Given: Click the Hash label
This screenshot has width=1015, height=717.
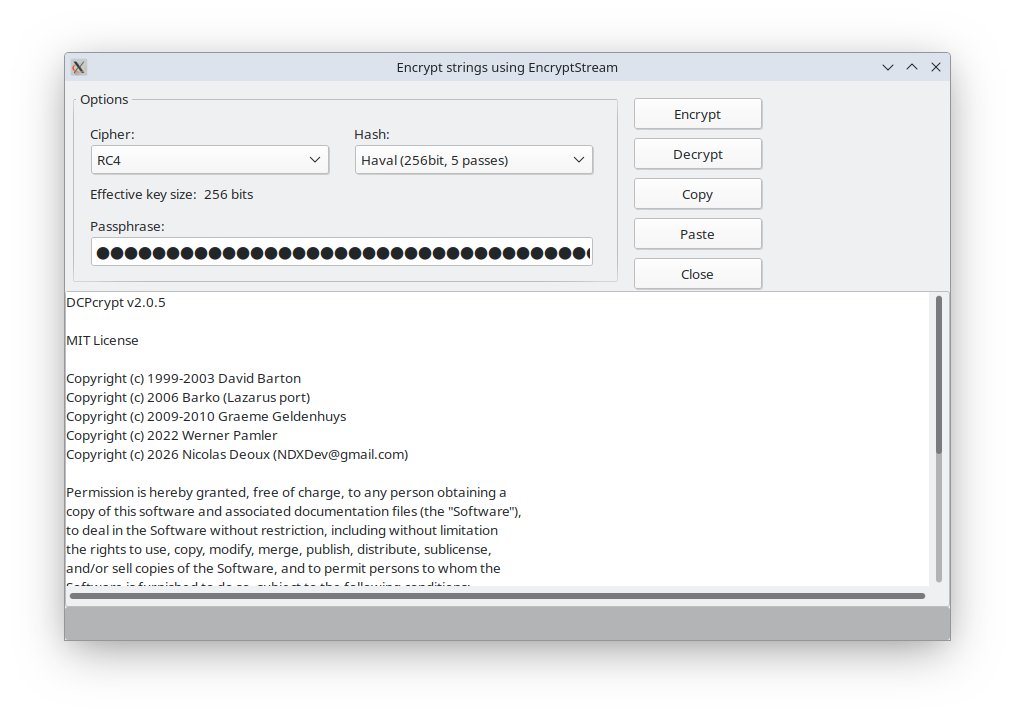Looking at the screenshot, I should click(372, 135).
